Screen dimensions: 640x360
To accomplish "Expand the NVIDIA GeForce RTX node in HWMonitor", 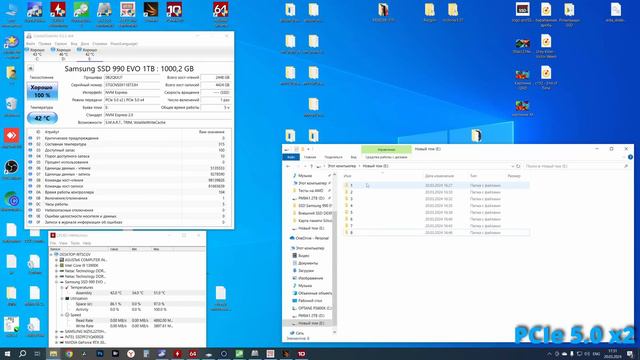I will pos(57,343).
